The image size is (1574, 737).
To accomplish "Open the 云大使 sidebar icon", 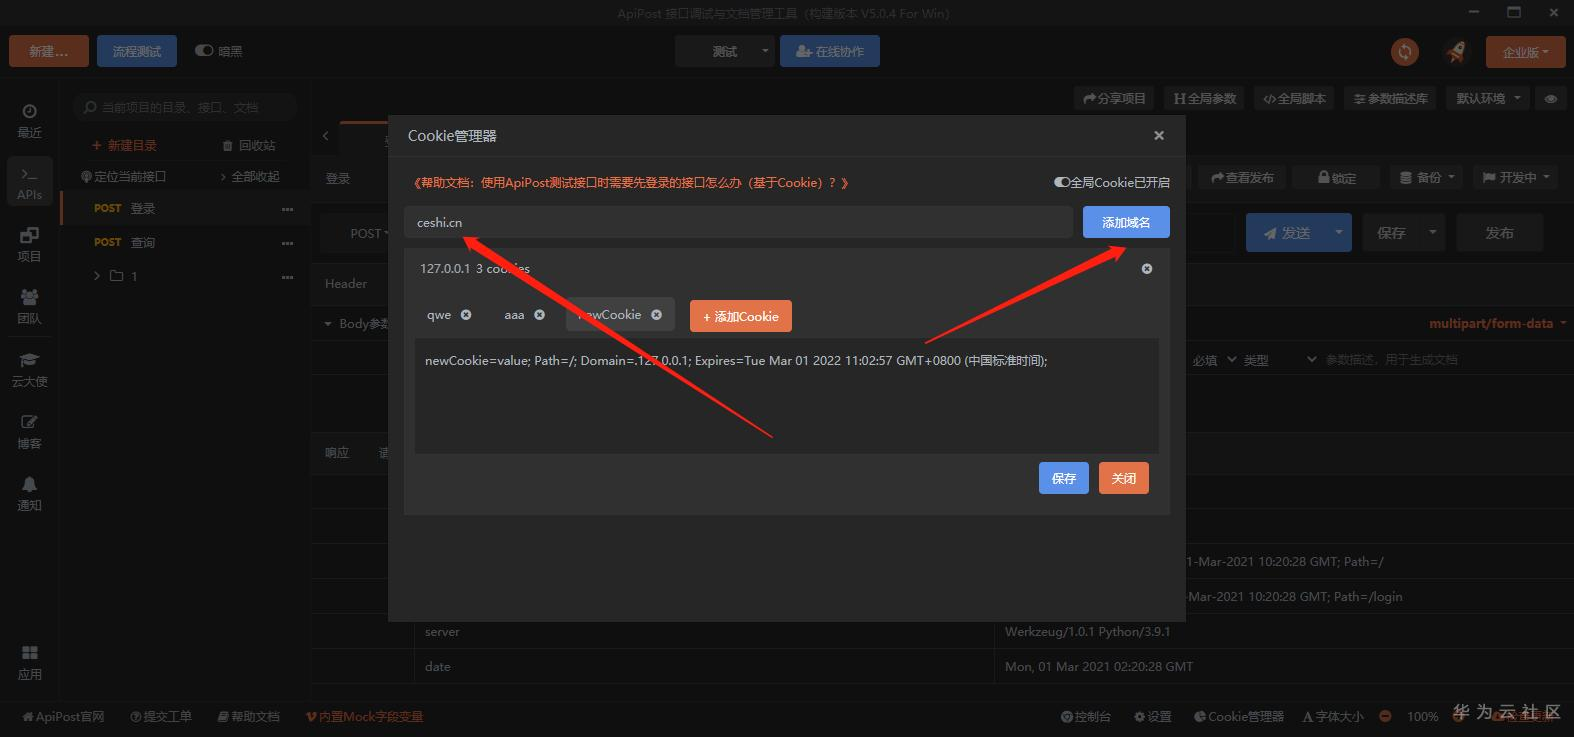I will (29, 369).
